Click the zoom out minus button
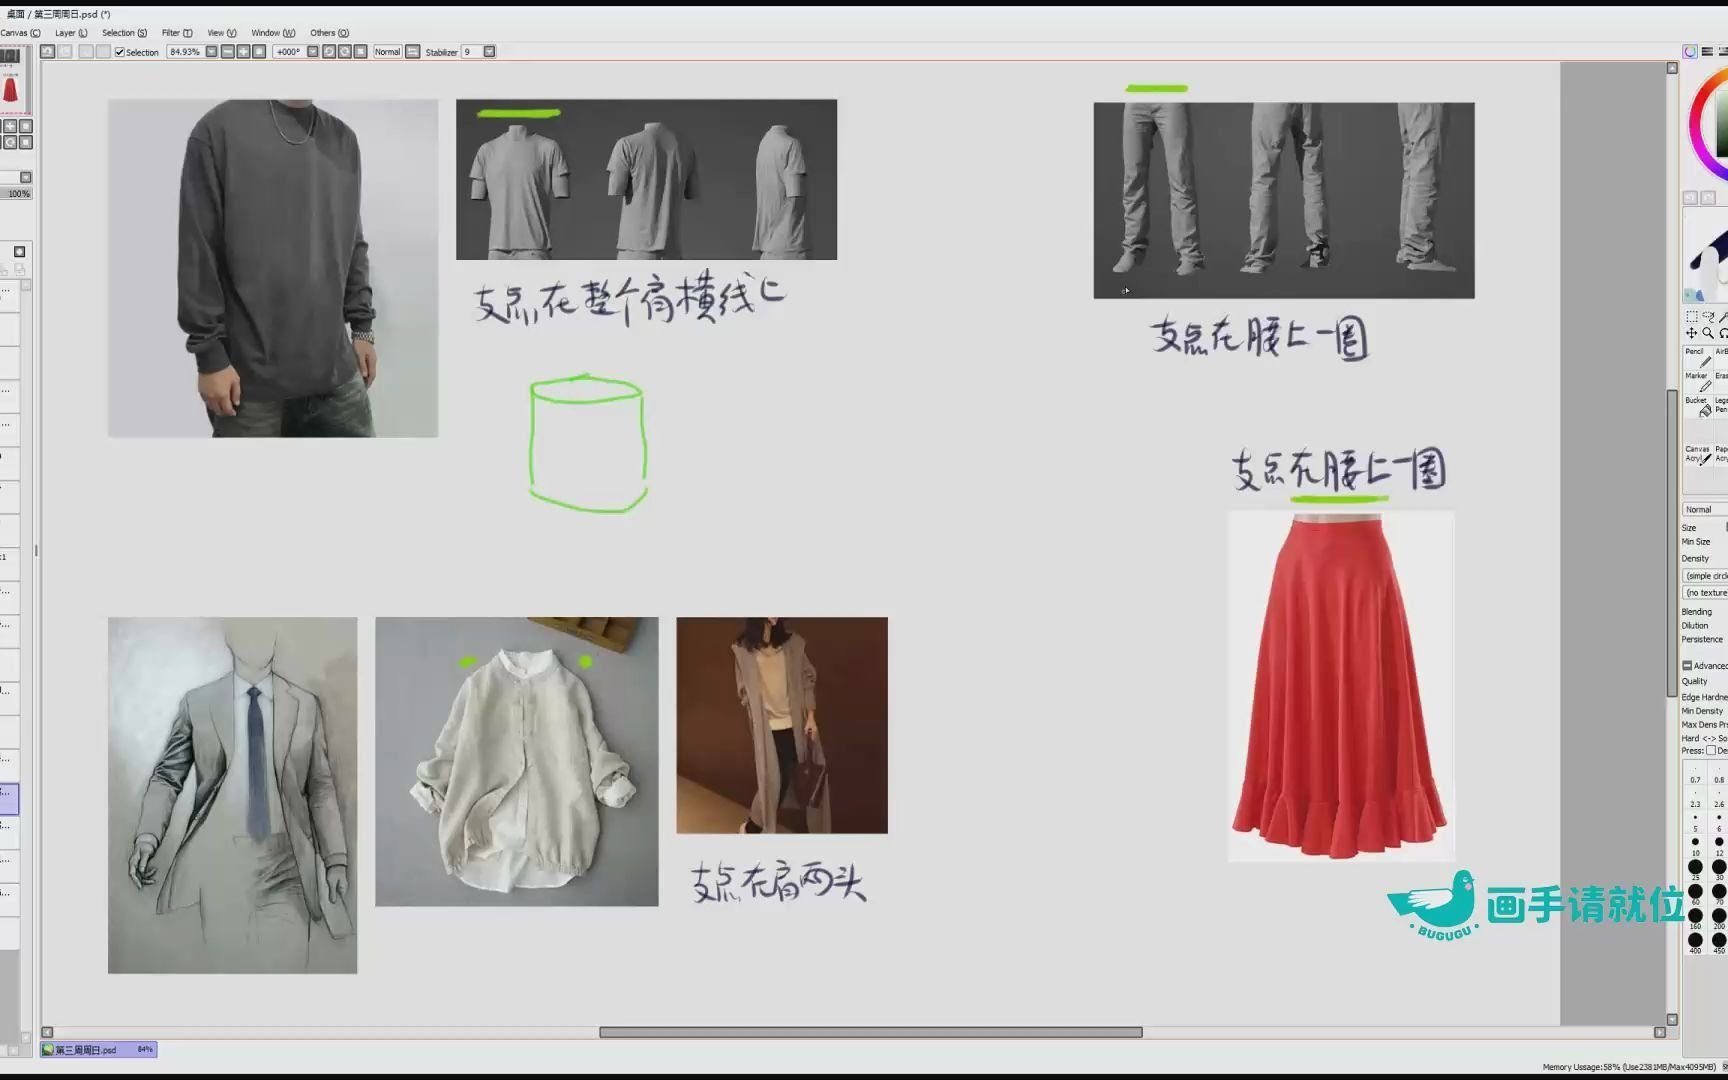 point(227,52)
